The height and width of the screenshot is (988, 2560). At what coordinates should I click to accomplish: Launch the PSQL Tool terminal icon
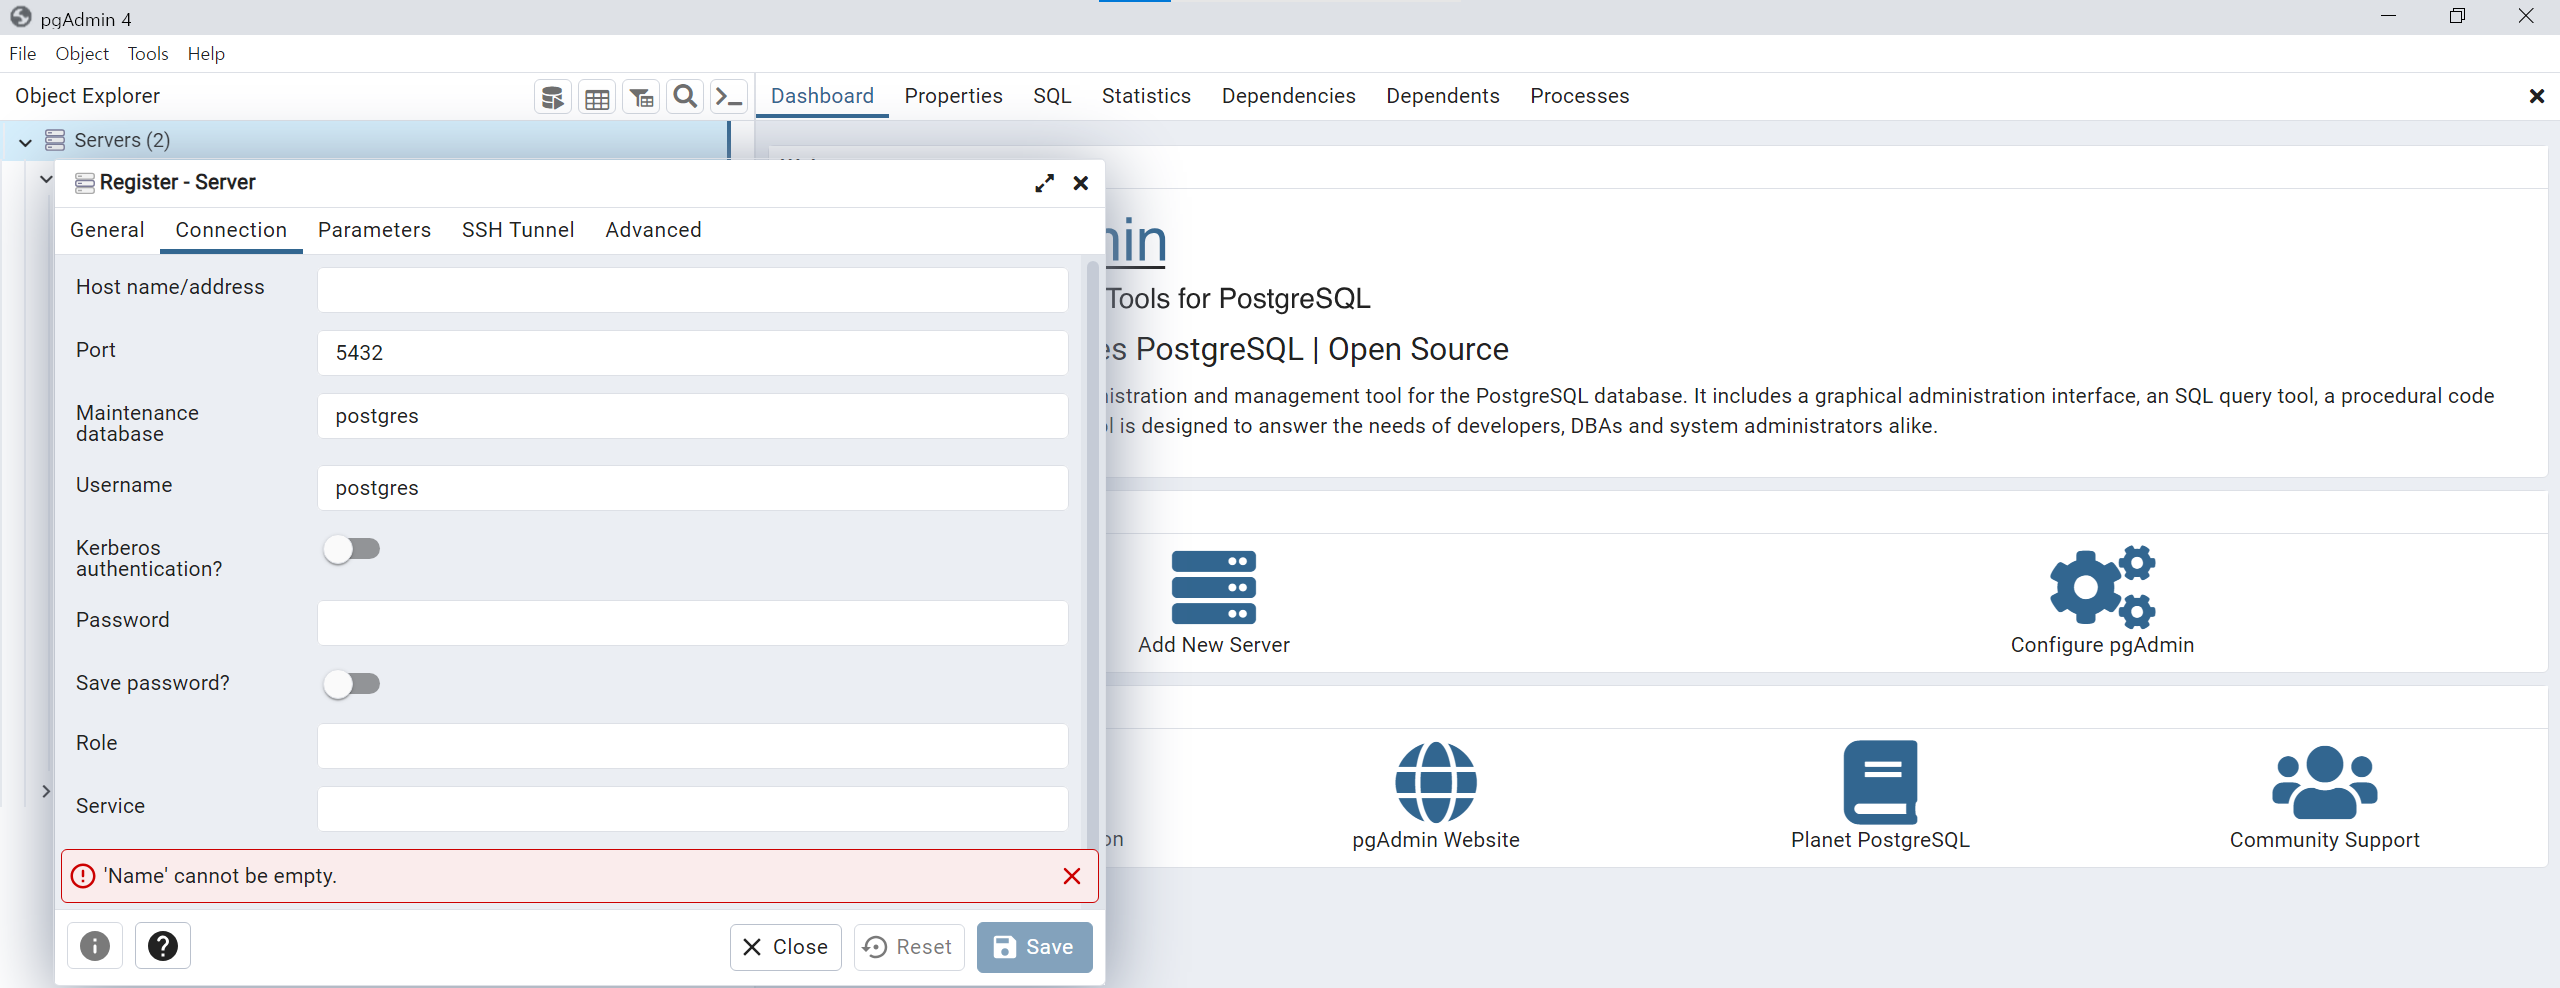[729, 97]
